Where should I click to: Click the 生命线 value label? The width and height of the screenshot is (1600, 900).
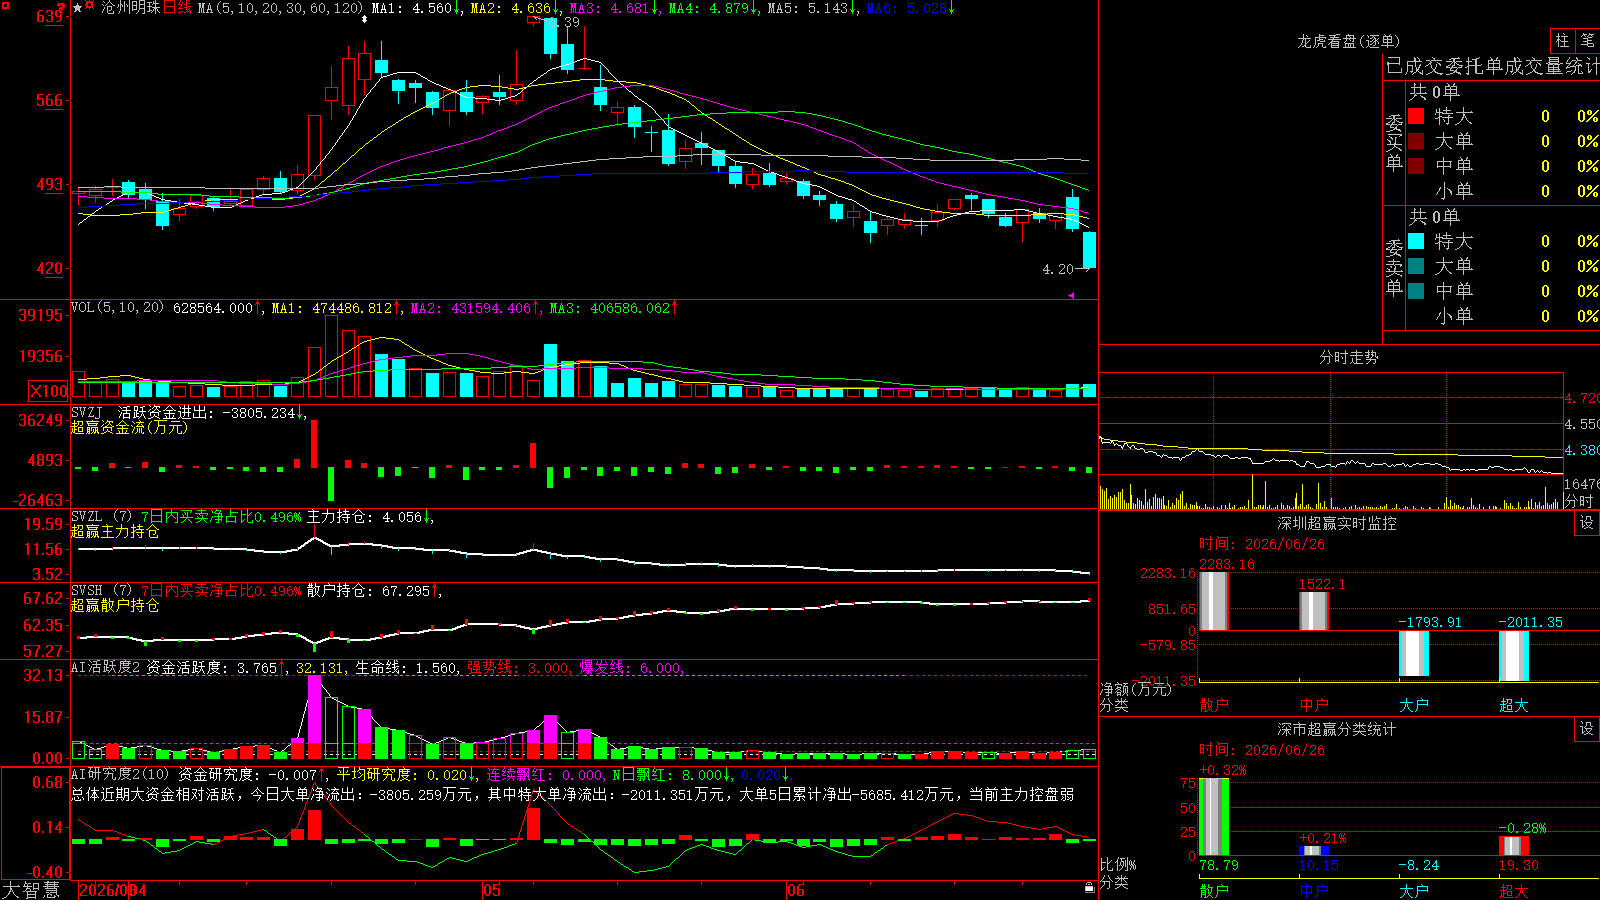[x=408, y=668]
